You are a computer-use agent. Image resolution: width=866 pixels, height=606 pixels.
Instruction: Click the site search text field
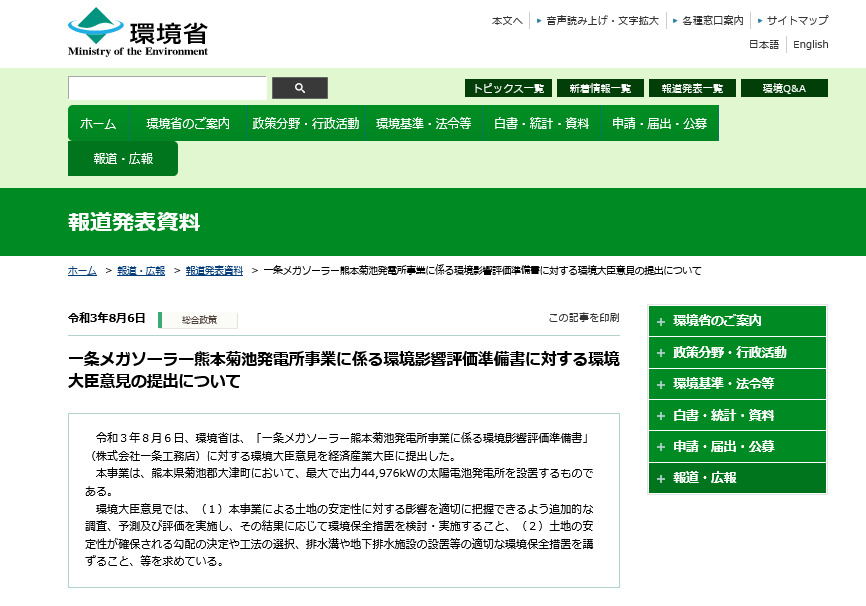[x=167, y=88]
